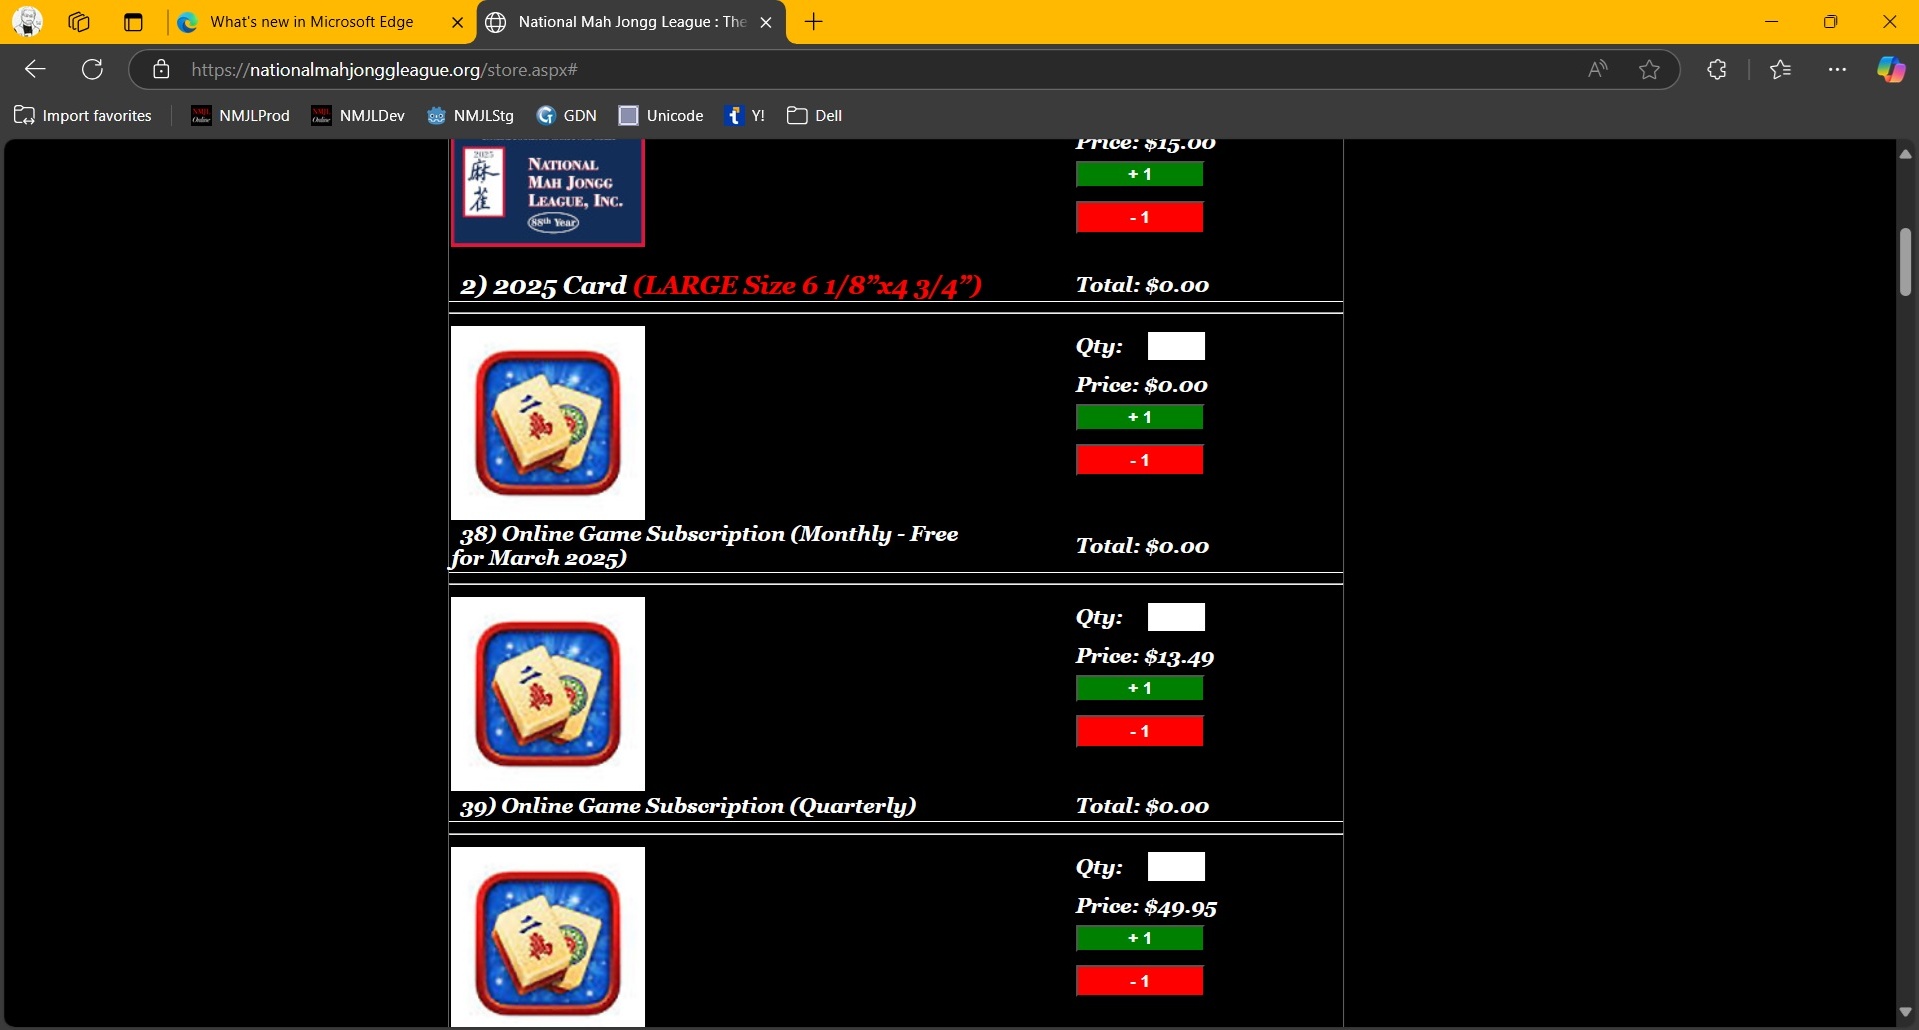Open Settings and more ellipsis menu
The image size is (1919, 1030).
click(x=1837, y=69)
